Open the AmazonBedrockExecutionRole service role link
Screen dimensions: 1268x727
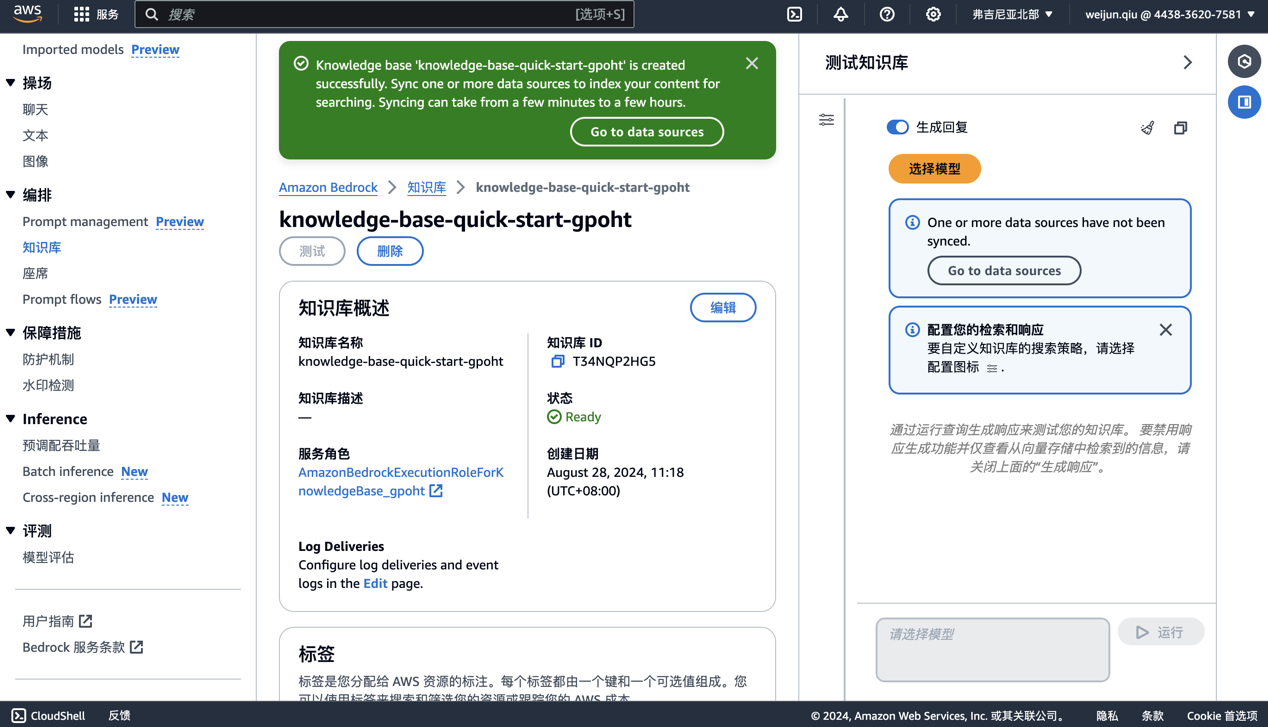[401, 481]
